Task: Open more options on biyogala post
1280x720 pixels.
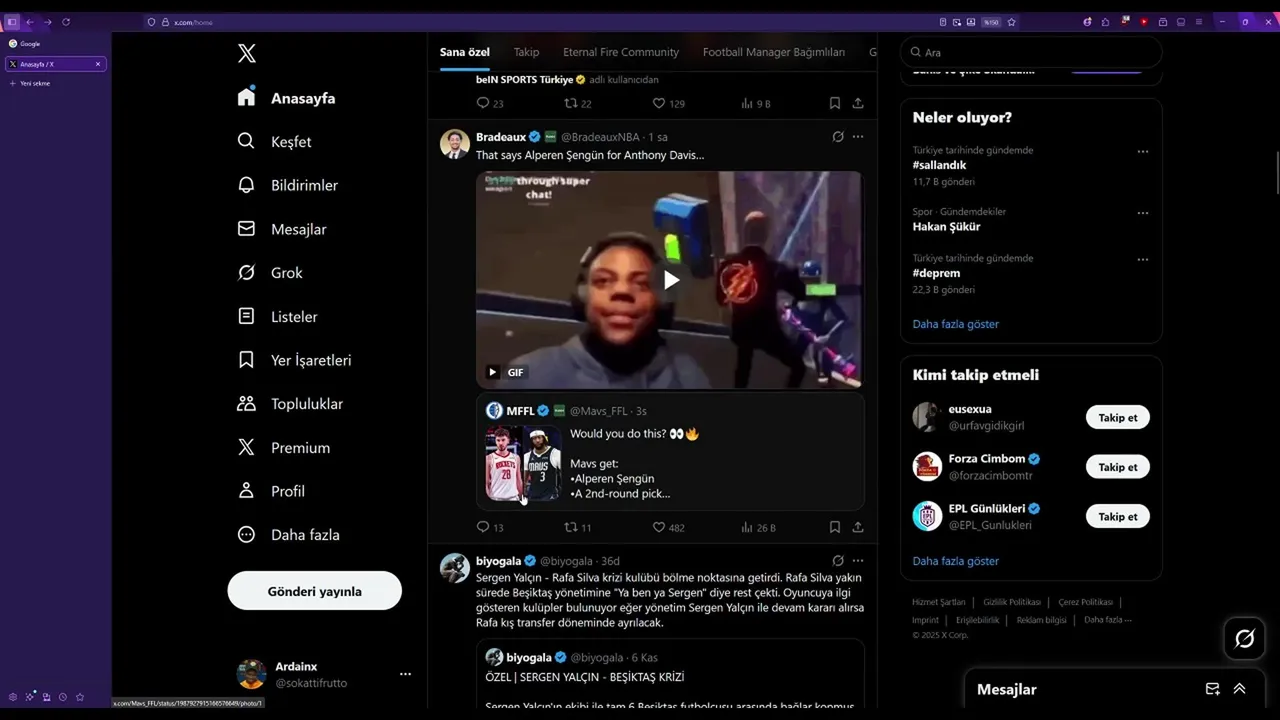Action: (858, 561)
